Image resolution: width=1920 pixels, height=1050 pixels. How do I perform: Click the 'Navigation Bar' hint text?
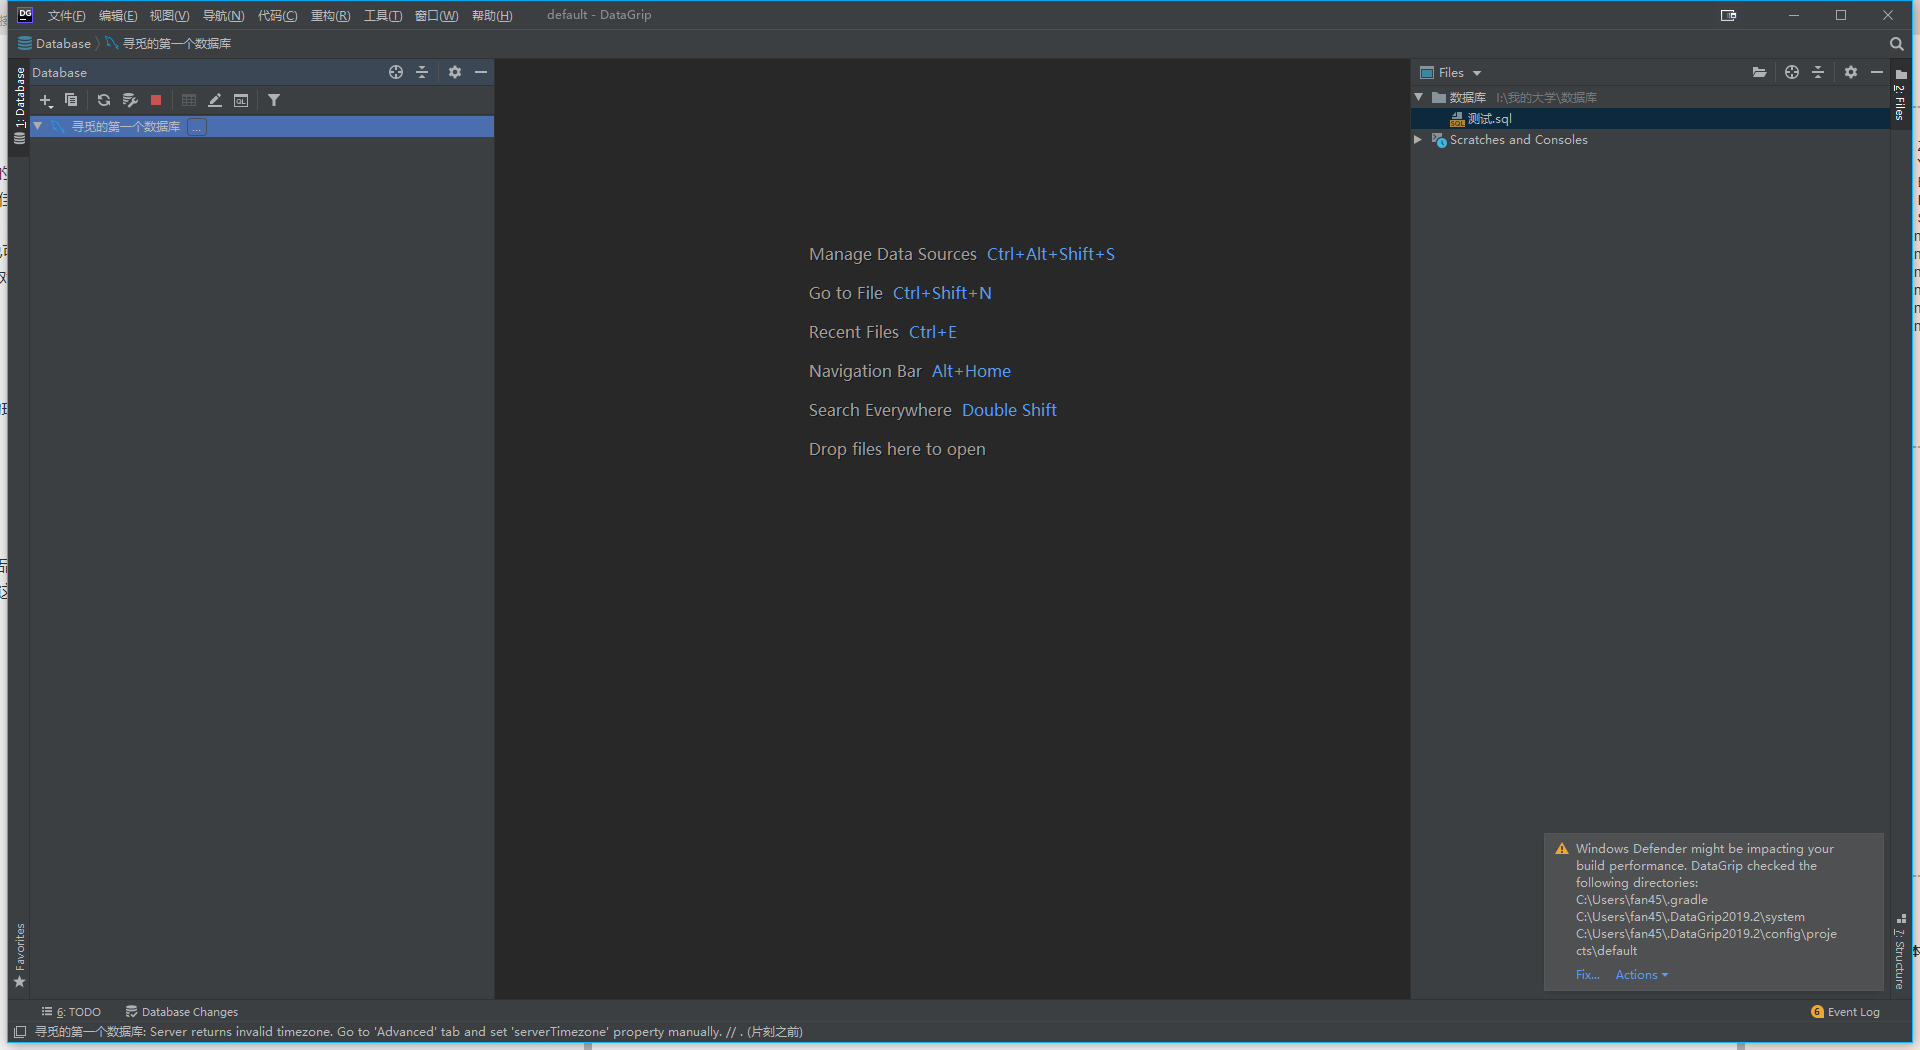pyautogui.click(x=865, y=371)
